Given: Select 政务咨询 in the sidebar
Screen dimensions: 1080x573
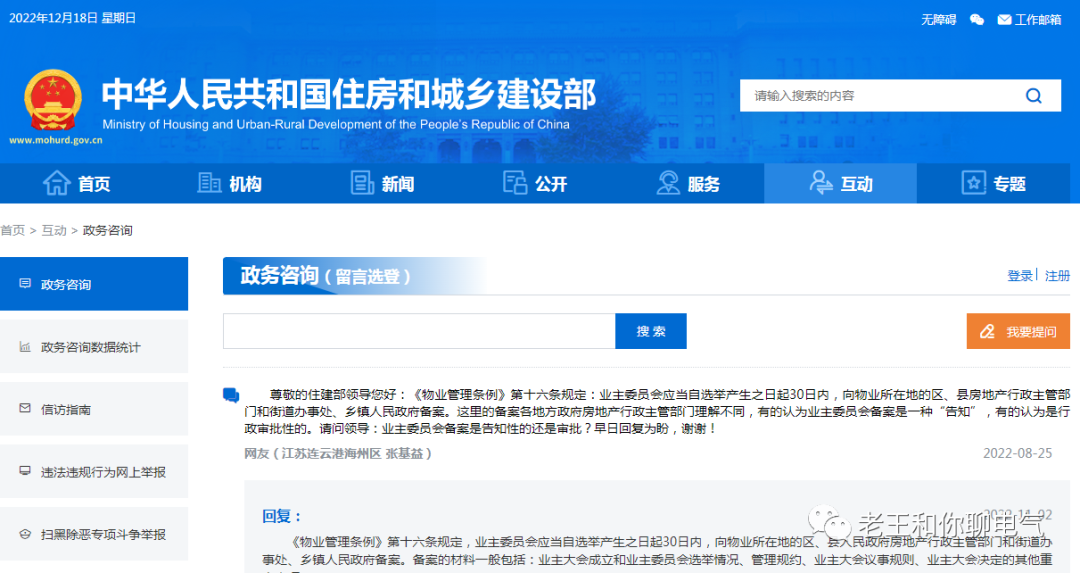Looking at the screenshot, I should point(94,284).
